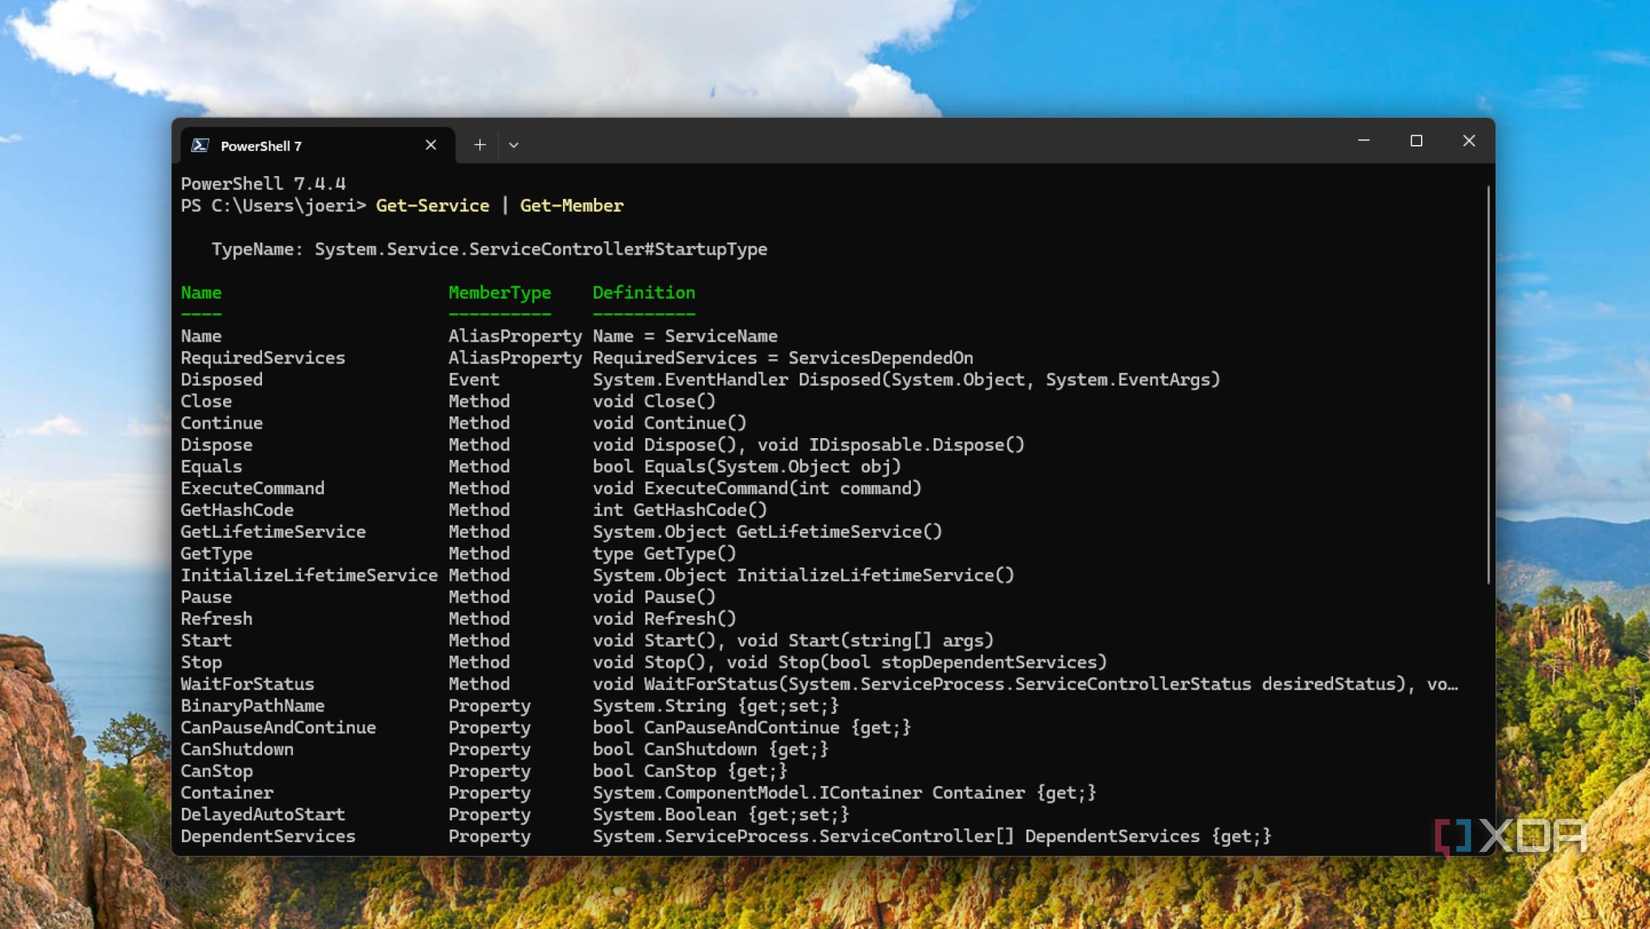Select the WaitForStatus method row
The image size is (1650, 929).
(247, 684)
